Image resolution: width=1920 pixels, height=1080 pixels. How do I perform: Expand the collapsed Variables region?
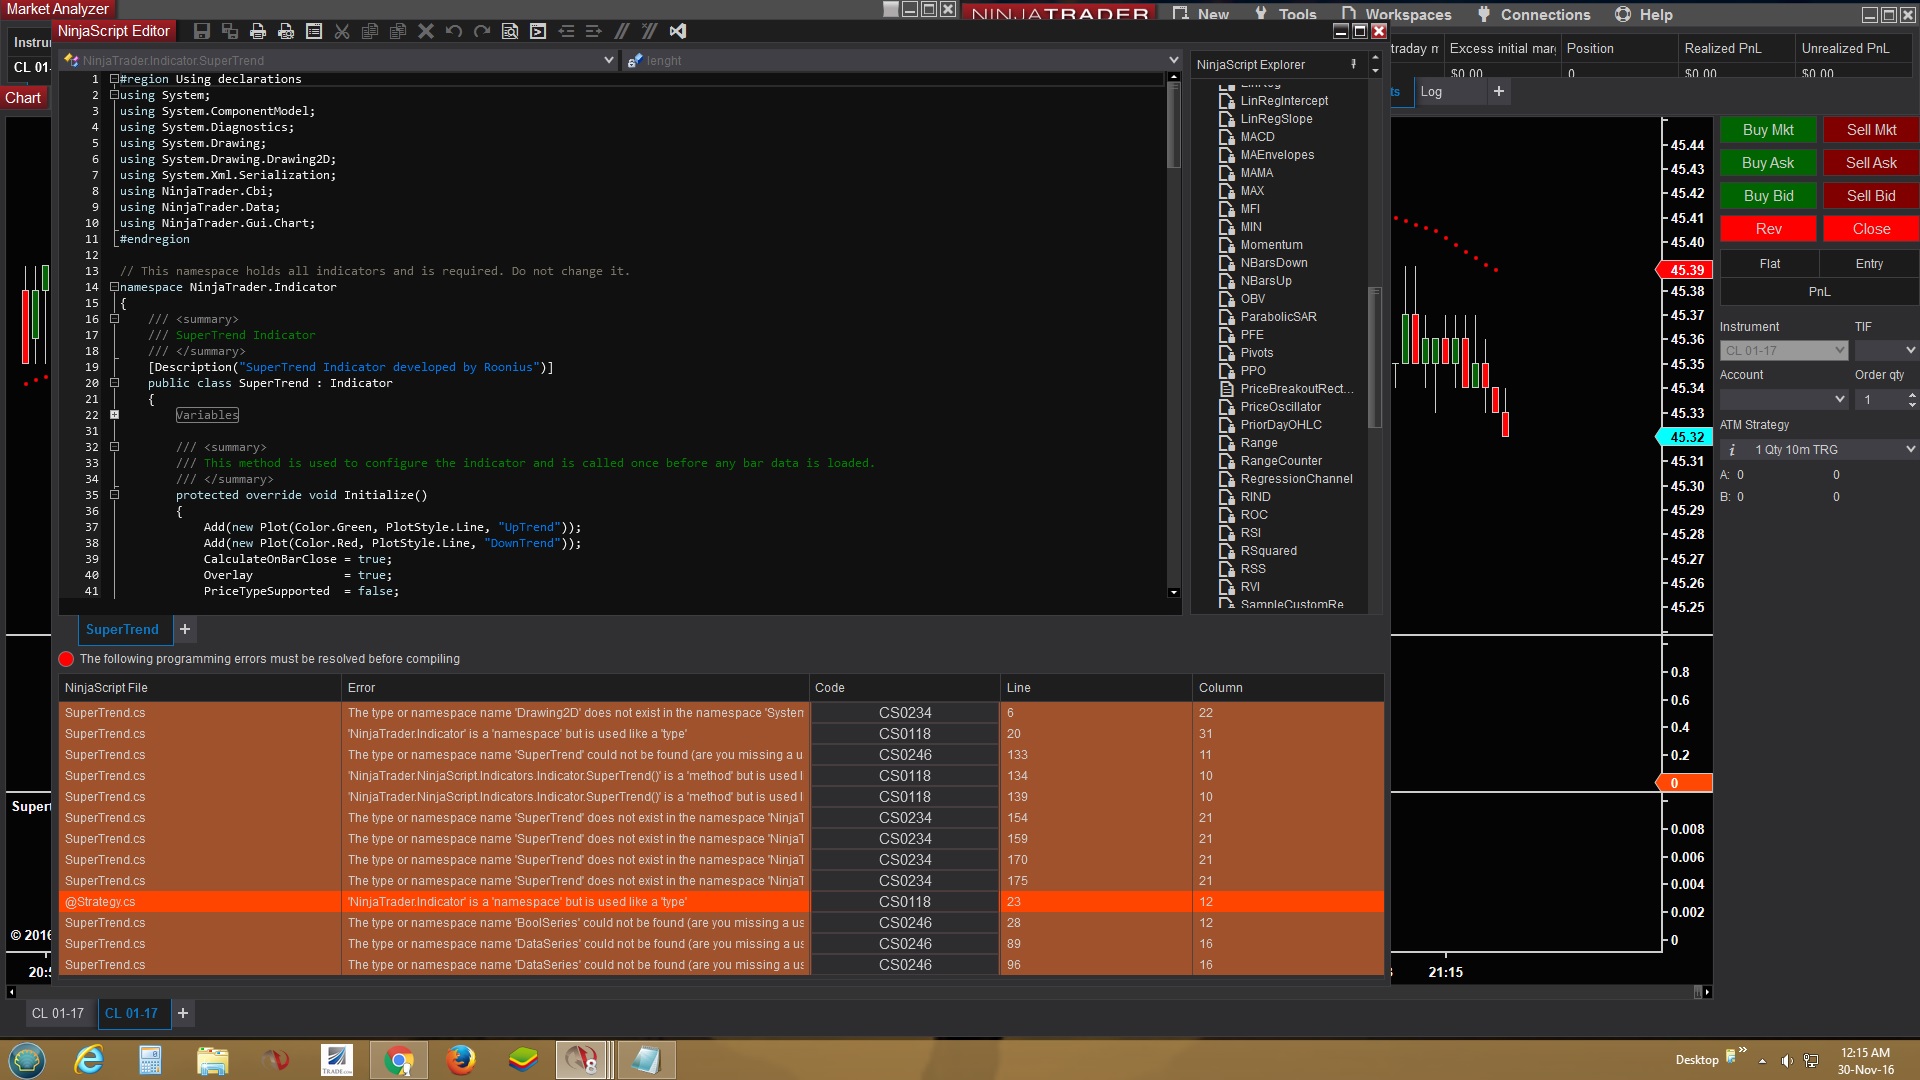[x=114, y=415]
